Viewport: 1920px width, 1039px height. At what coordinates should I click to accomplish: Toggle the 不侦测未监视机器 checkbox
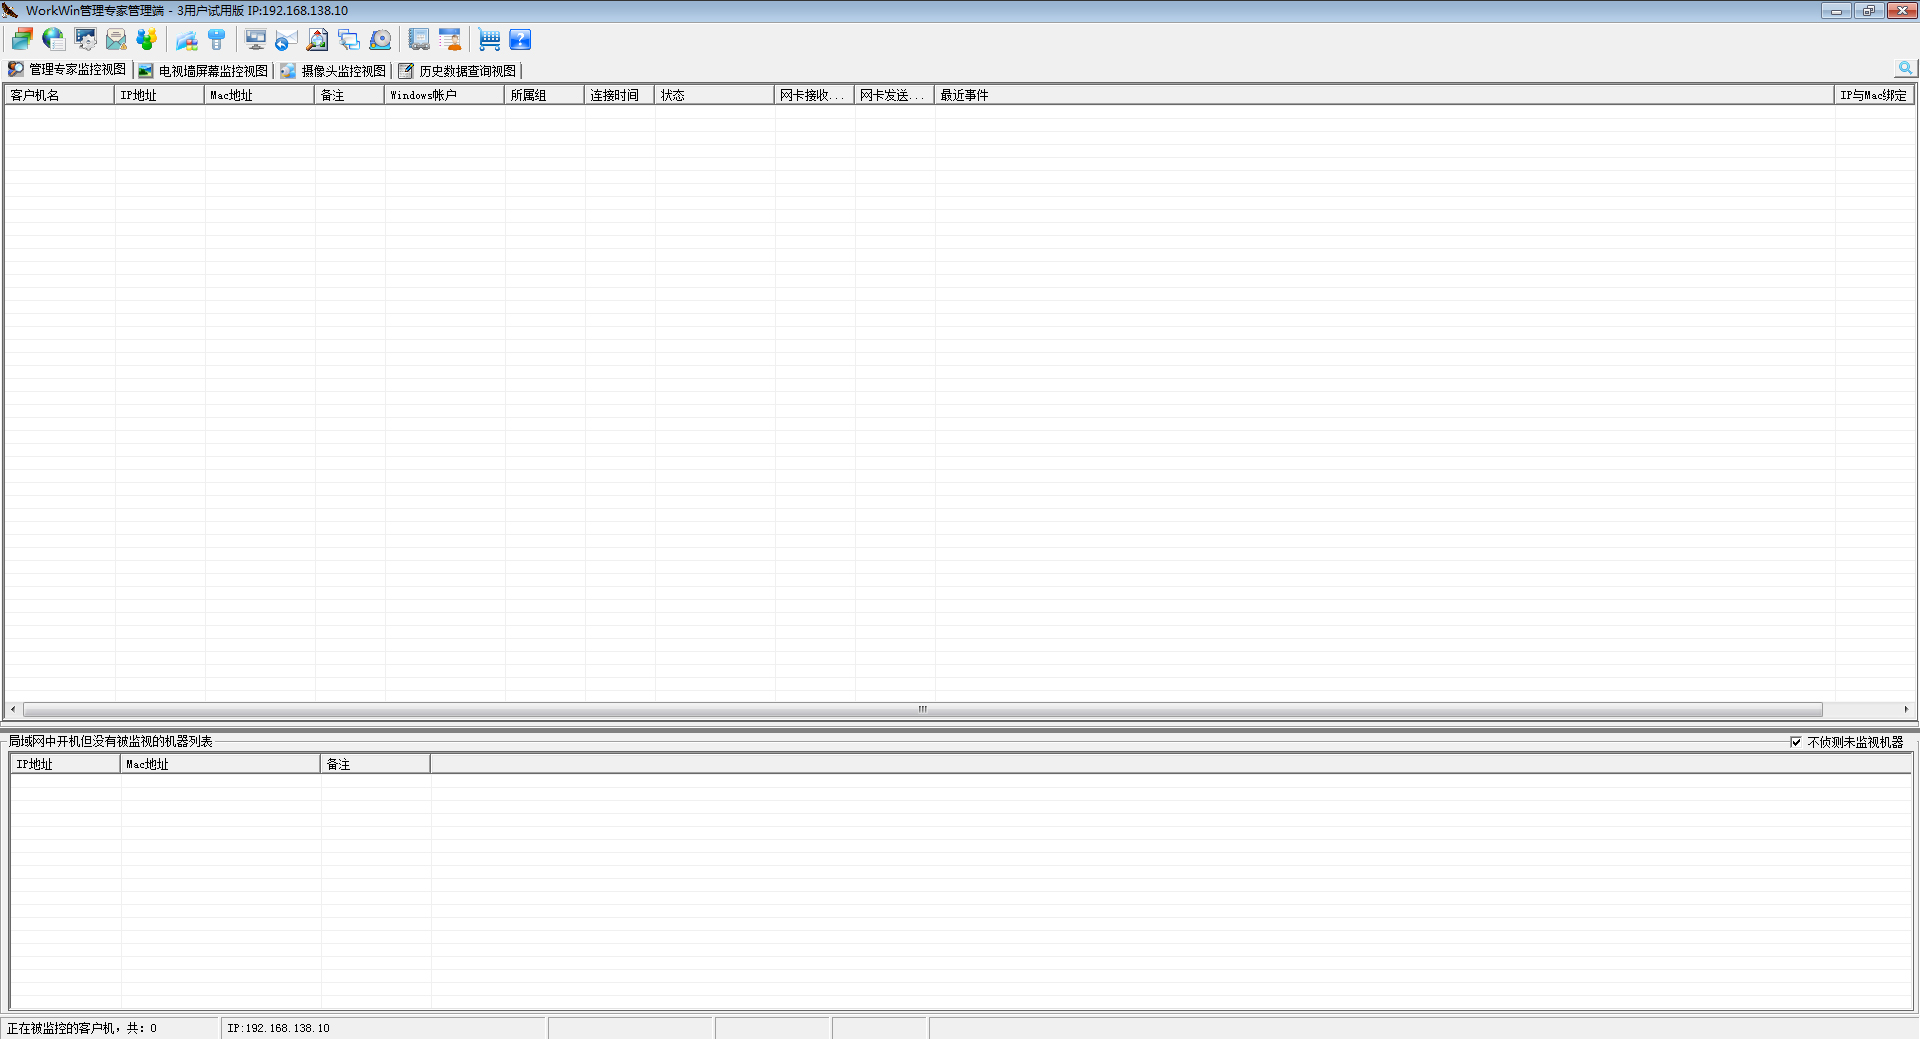point(1796,742)
